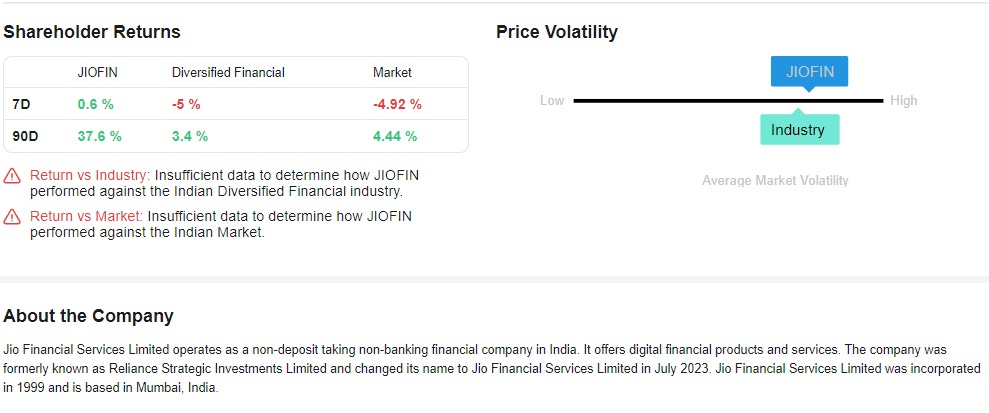
Task: Click the Return vs Industry link text
Action: coord(90,175)
